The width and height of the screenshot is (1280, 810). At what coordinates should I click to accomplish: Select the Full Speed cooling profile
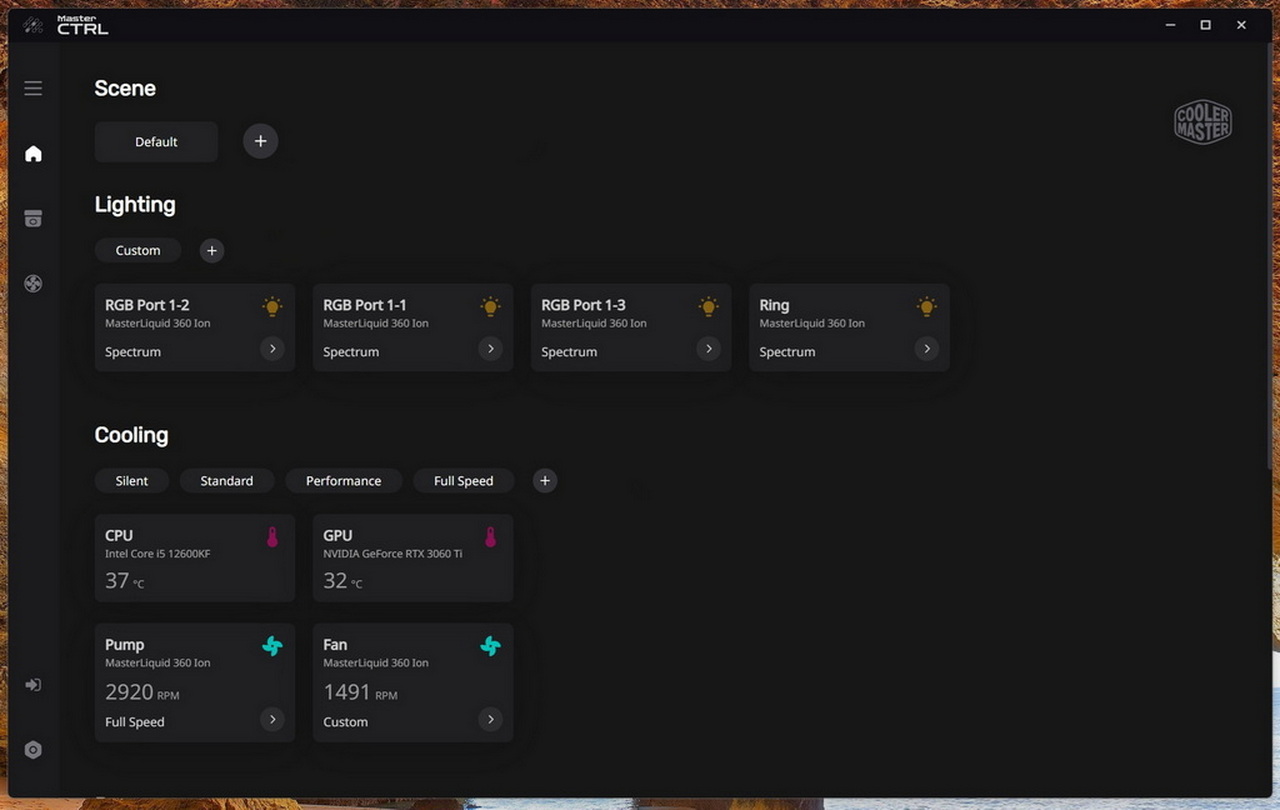point(464,481)
